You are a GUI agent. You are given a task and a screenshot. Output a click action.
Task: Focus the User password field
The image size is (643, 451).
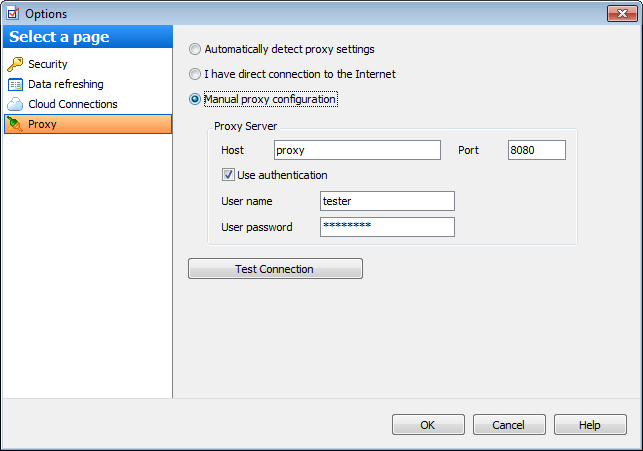pos(387,227)
